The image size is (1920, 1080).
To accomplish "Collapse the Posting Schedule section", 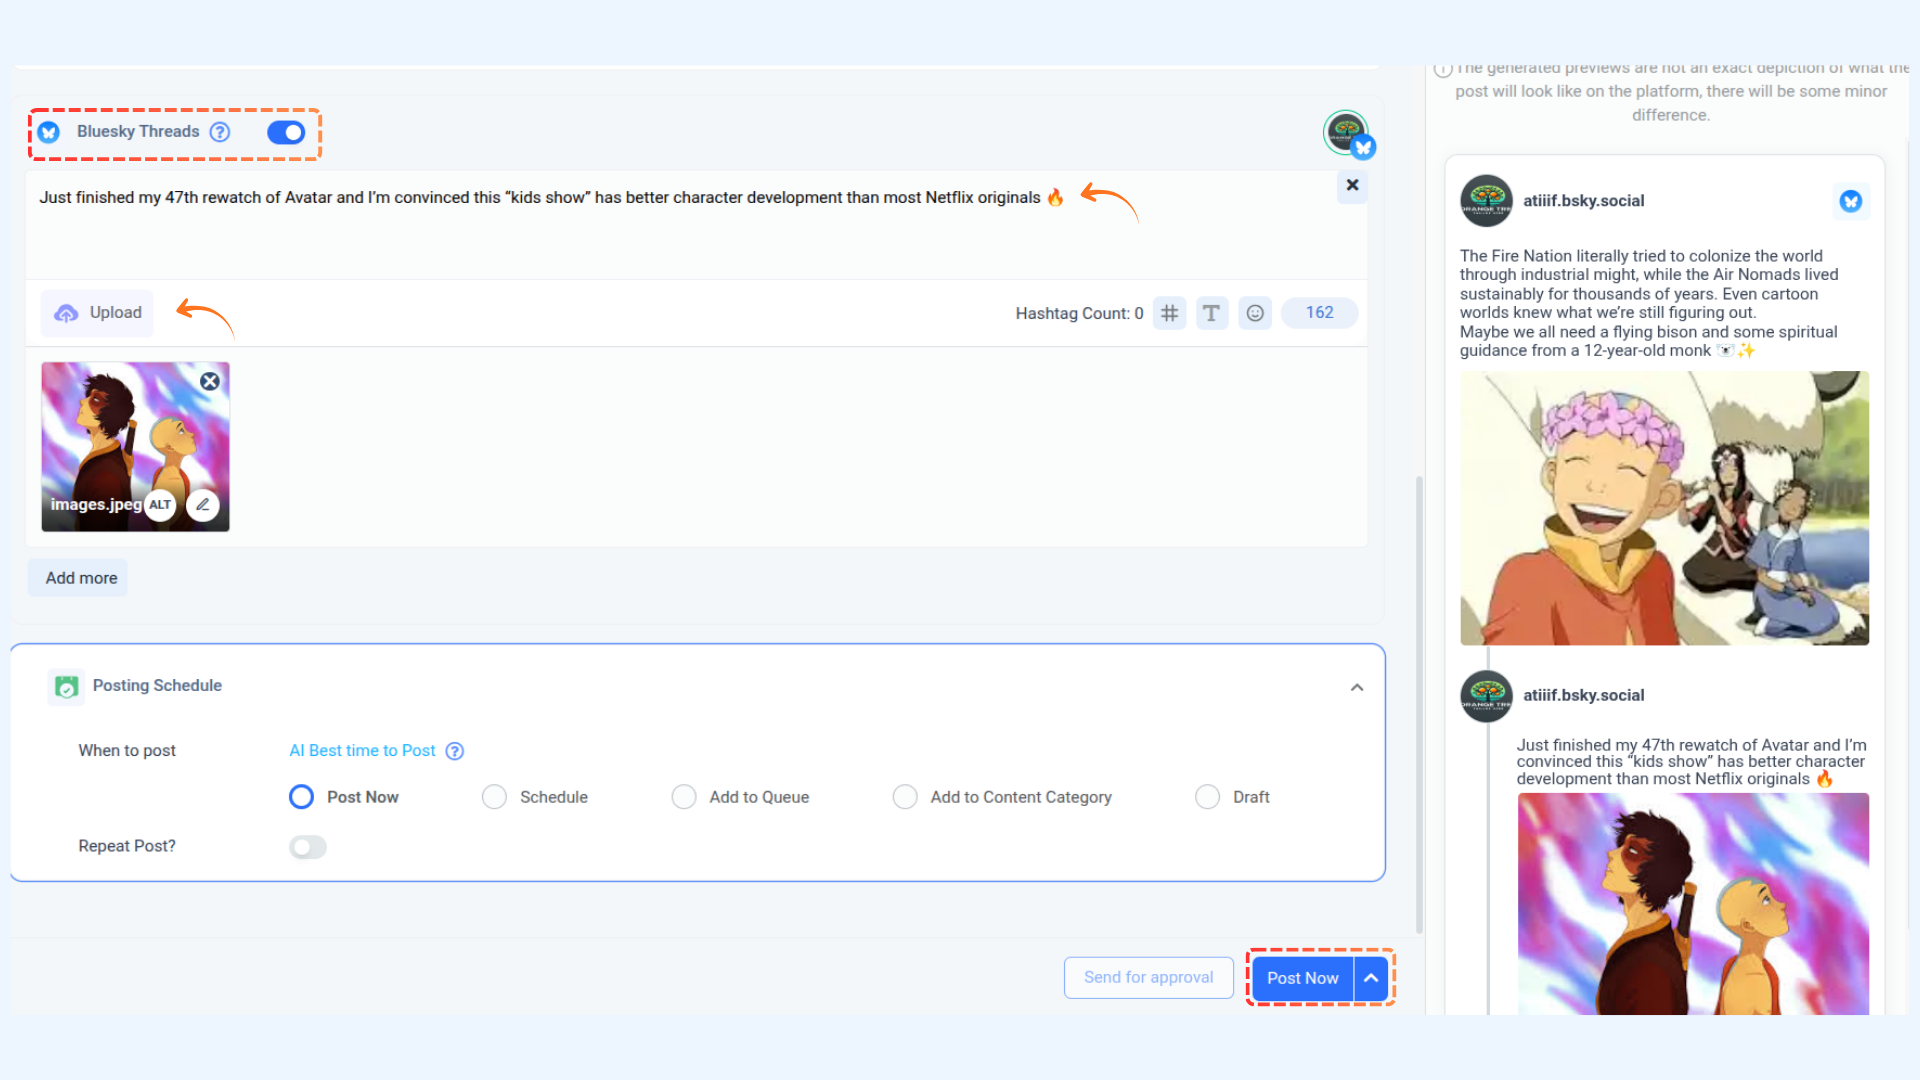I will [x=1357, y=687].
